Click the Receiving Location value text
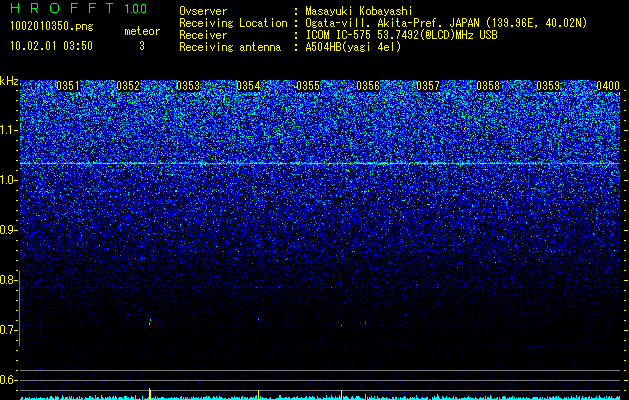The width and height of the screenshot is (629, 400). click(446, 23)
